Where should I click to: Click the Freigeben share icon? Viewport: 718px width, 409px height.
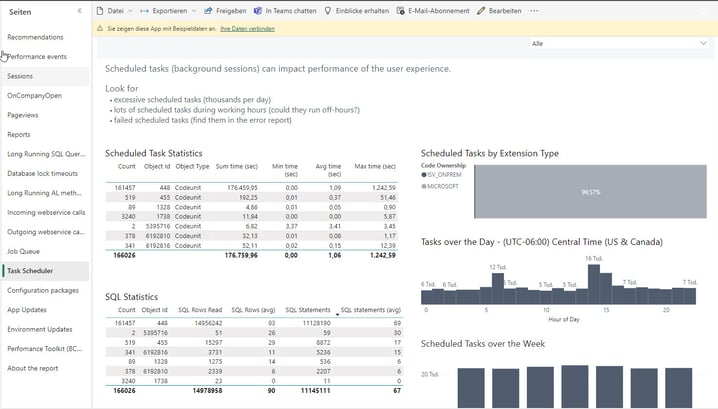click(208, 11)
